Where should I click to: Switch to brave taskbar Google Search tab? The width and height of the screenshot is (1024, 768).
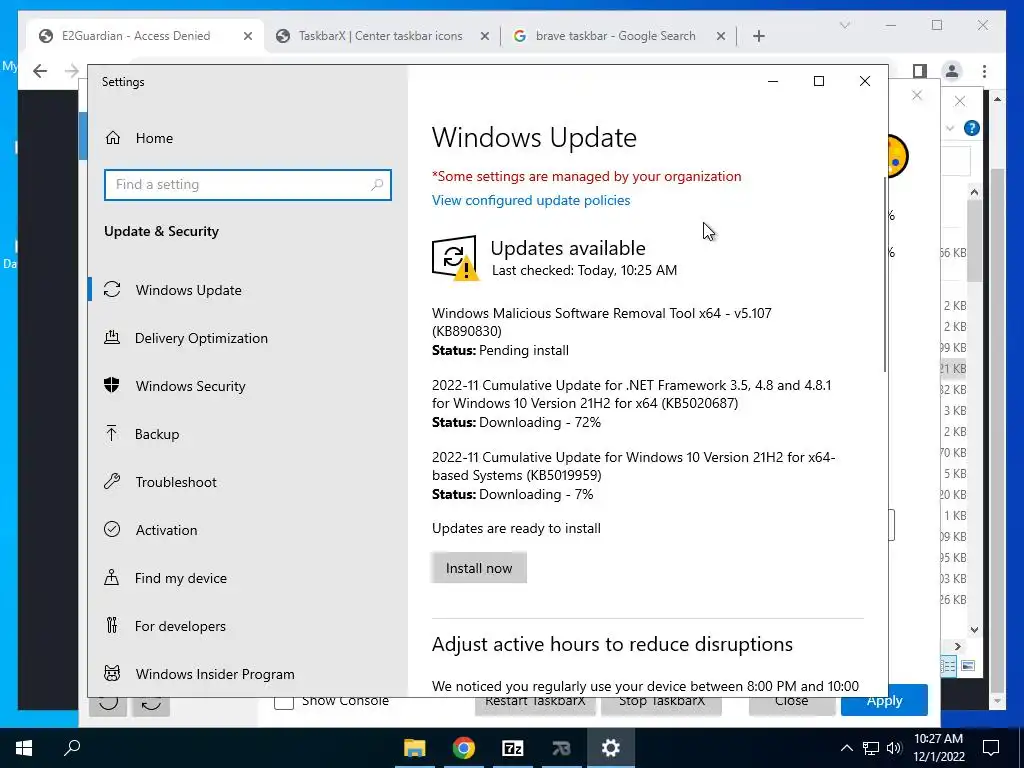(615, 36)
